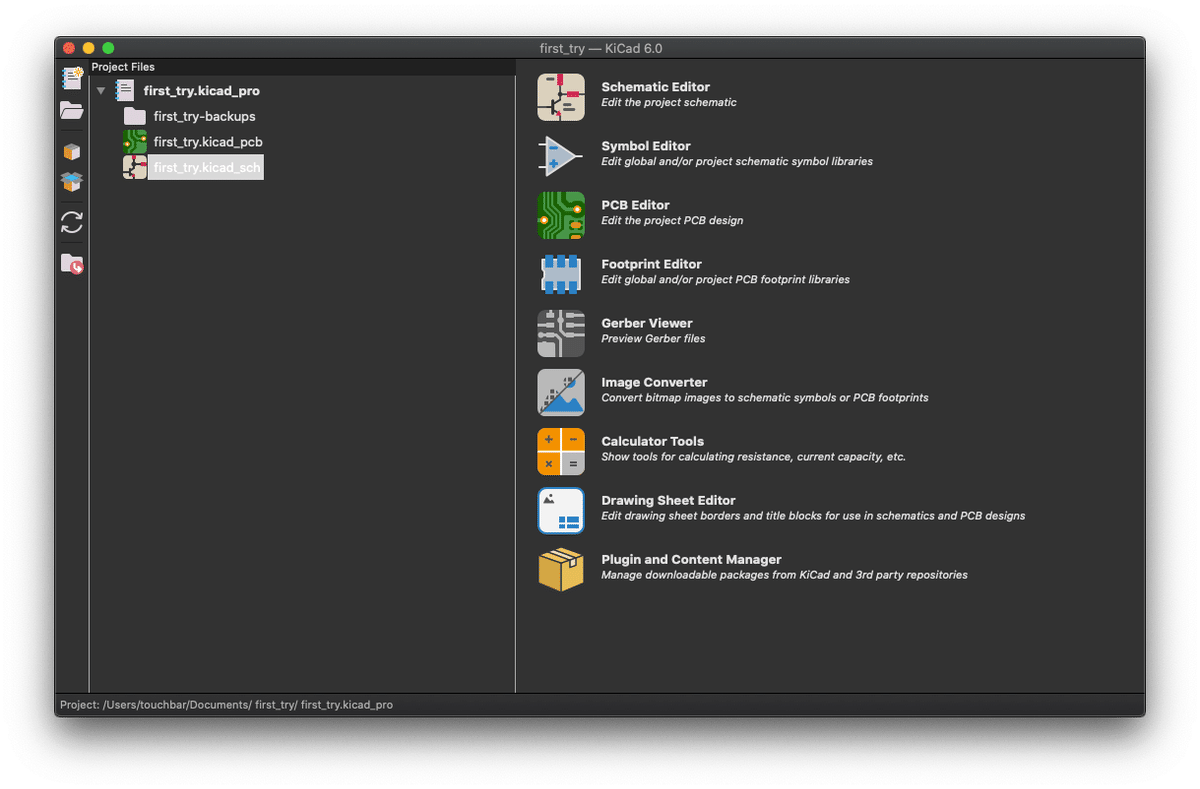Archive project files with the box icon
Viewport: 1200px width, 789px height.
71,152
